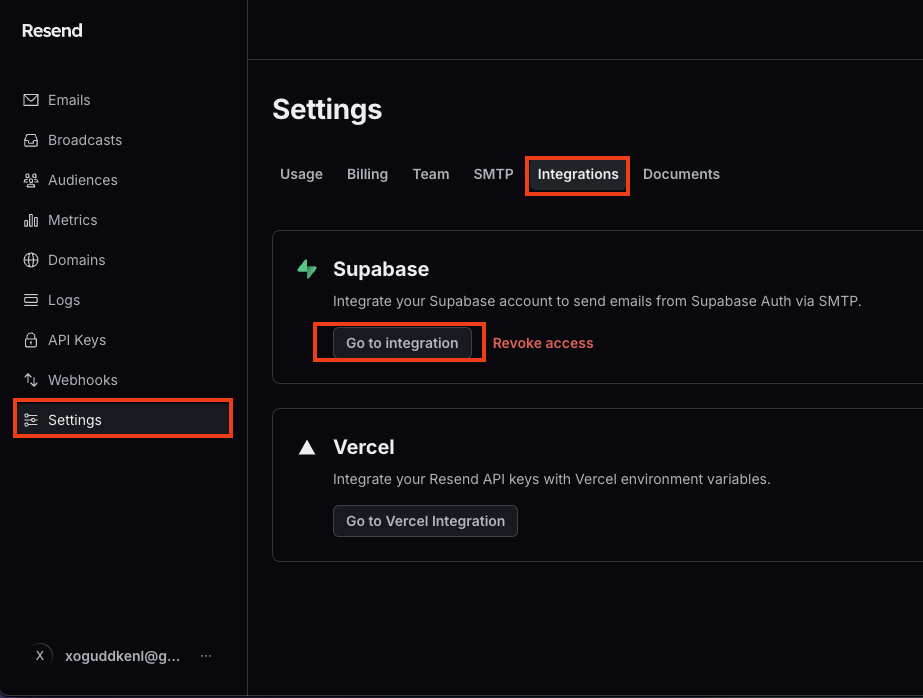Click the Vercel triangle logo
923x698 pixels.
[x=307, y=448]
